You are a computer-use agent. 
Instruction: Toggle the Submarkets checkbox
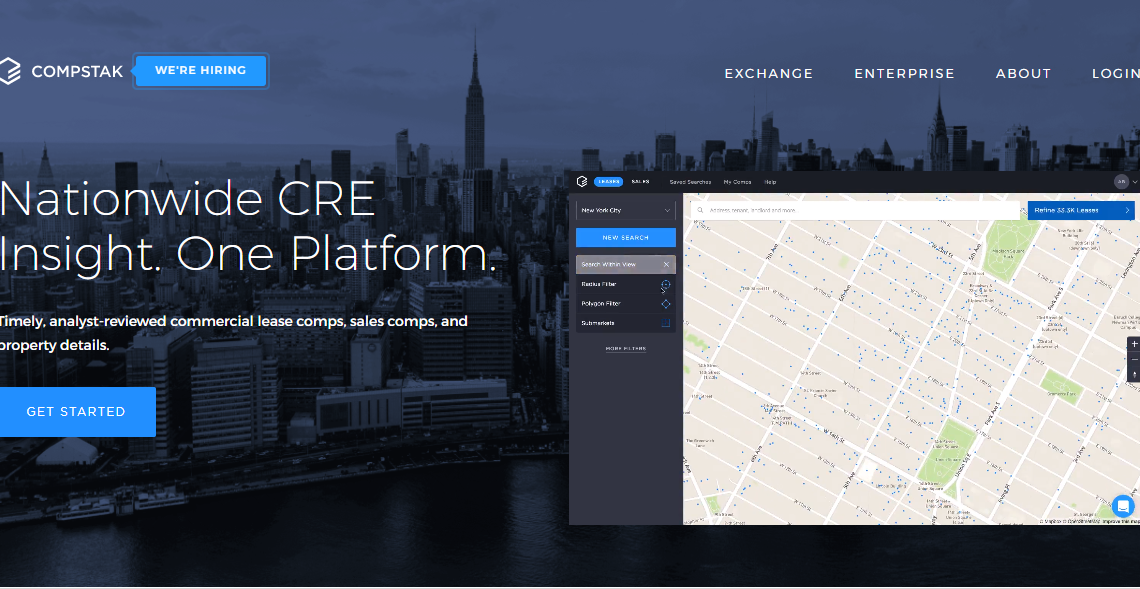tap(666, 323)
